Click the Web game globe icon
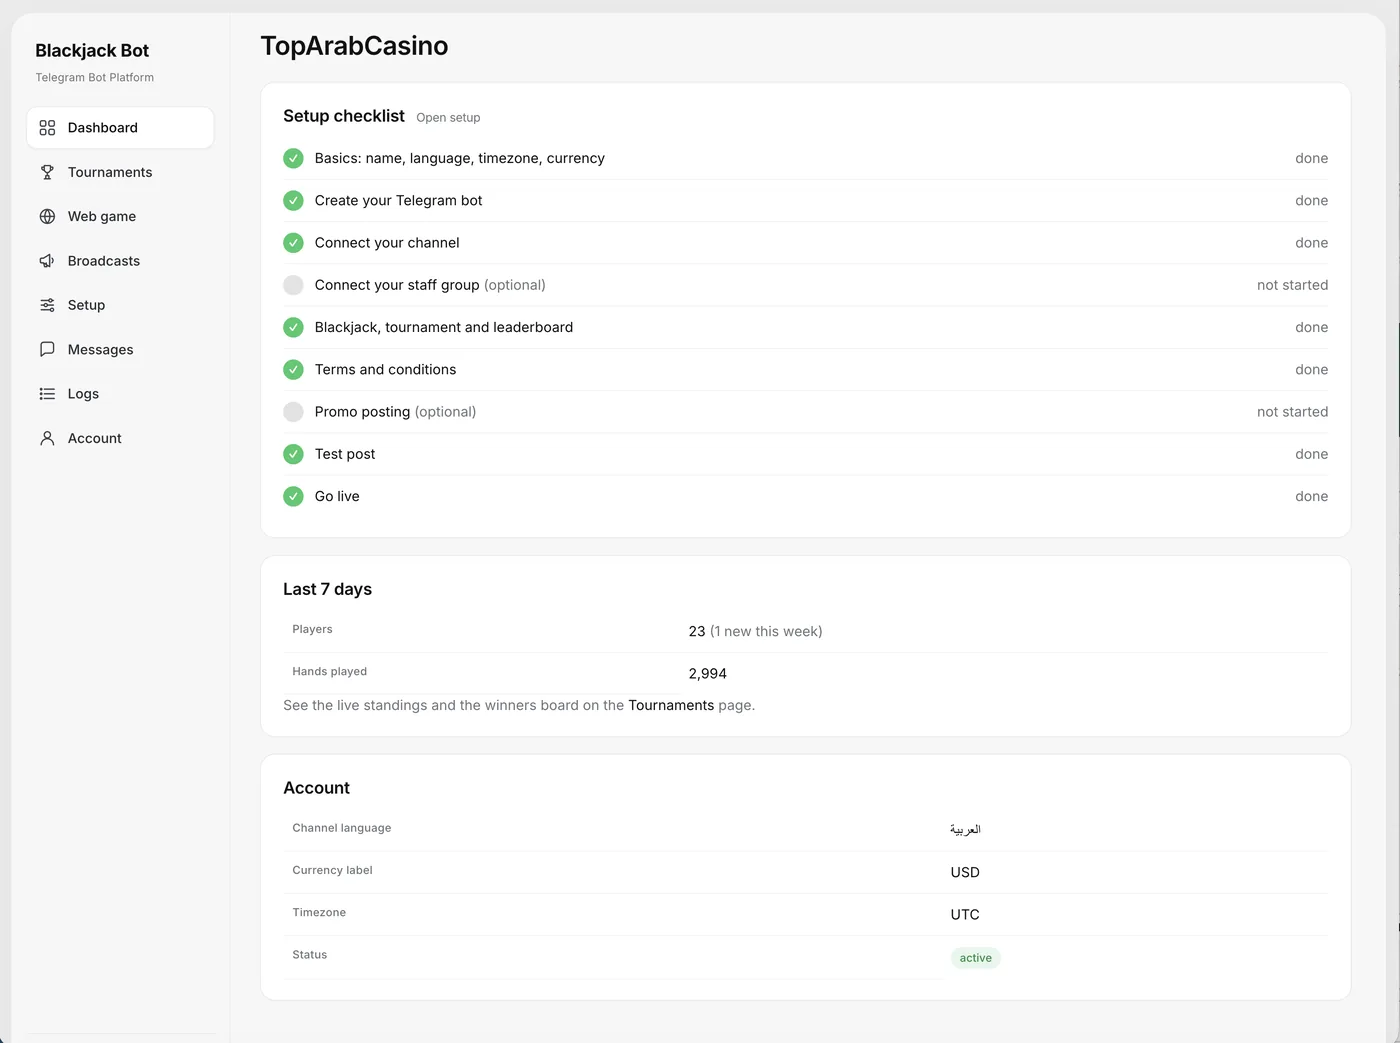 click(47, 216)
